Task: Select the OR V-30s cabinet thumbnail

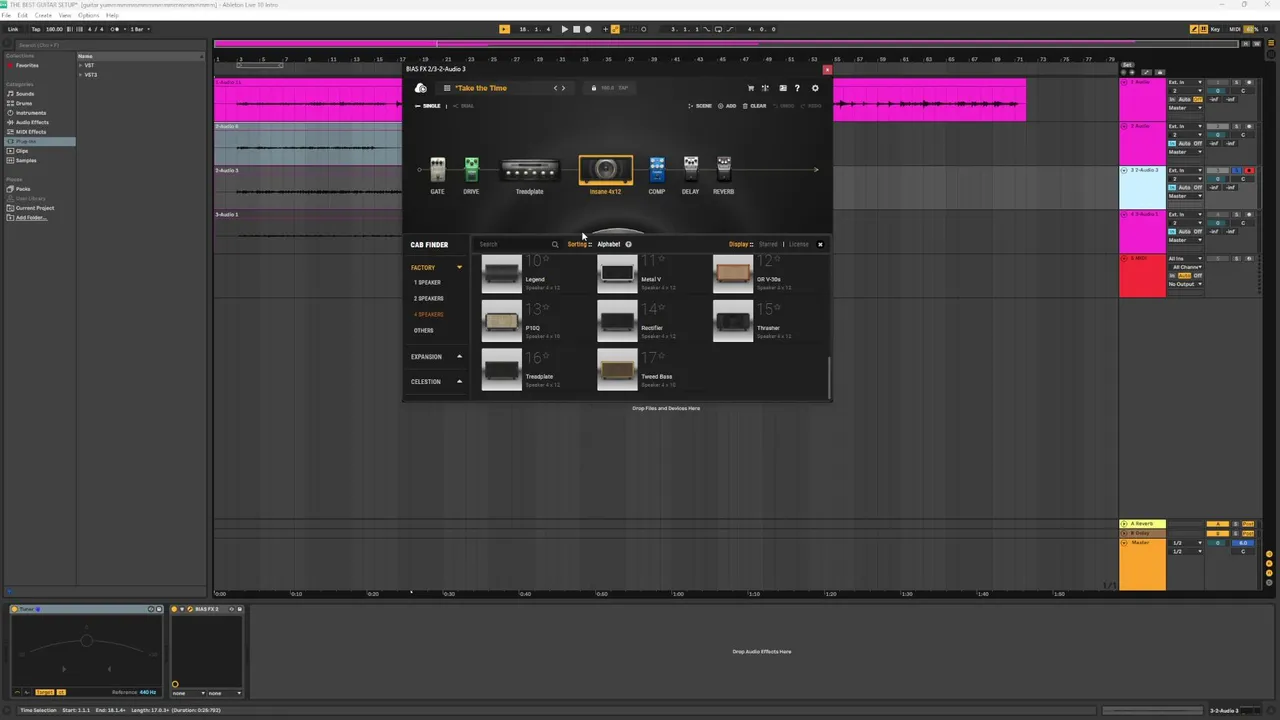Action: tap(733, 274)
